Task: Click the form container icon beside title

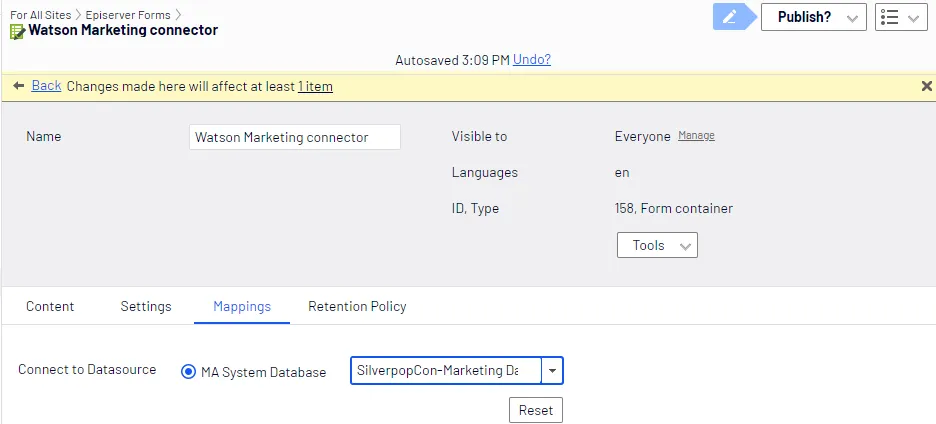Action: tap(17, 31)
